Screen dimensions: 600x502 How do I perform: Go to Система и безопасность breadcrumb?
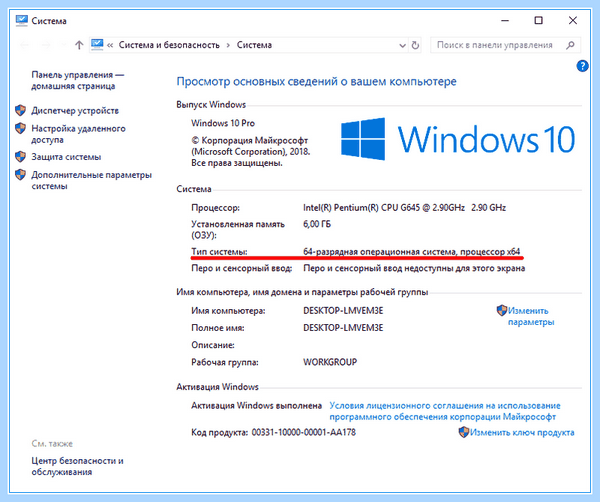coord(169,45)
